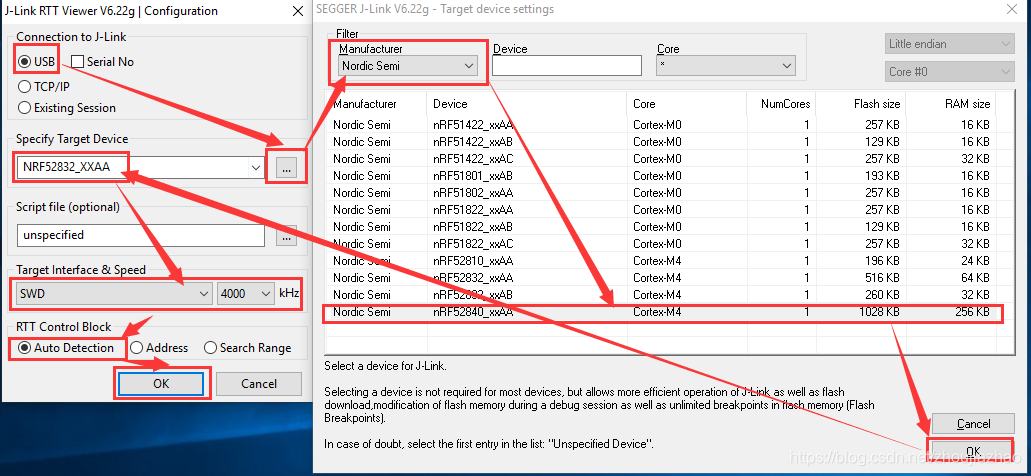Select the Auto Detection radio button
This screenshot has height=476, width=1031.
tap(24, 348)
